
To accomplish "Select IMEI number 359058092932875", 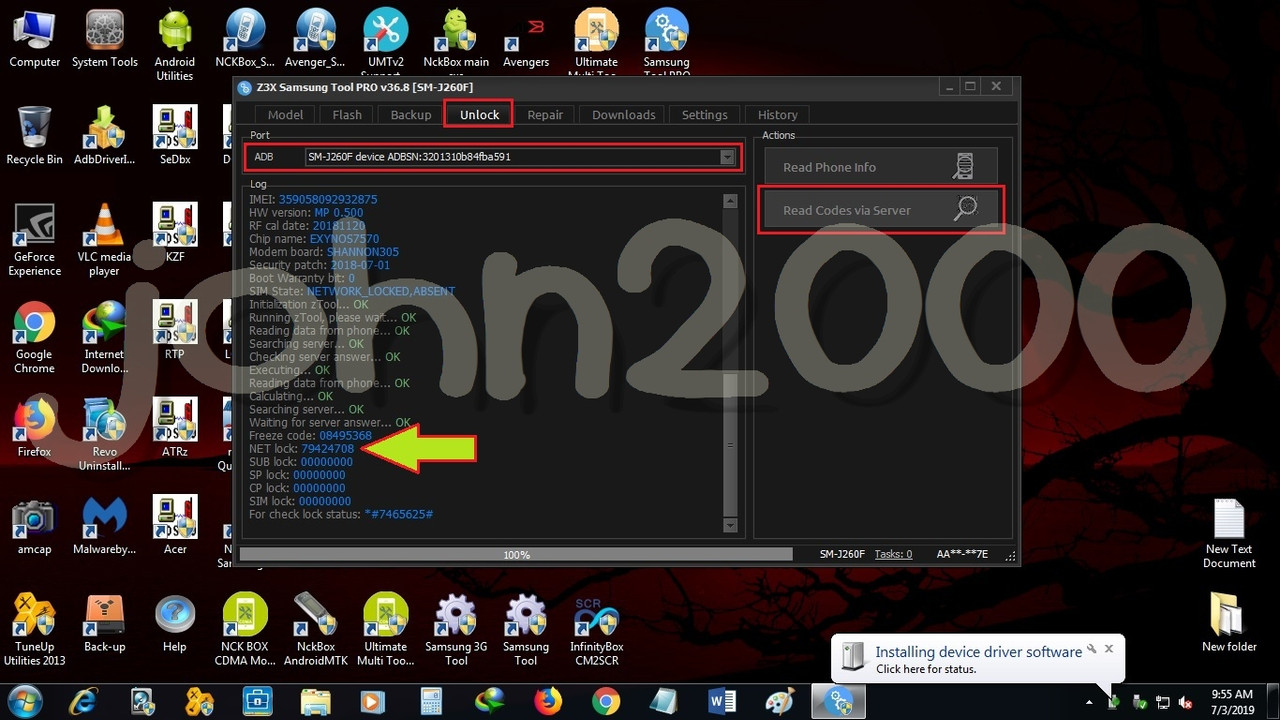I will (328, 200).
